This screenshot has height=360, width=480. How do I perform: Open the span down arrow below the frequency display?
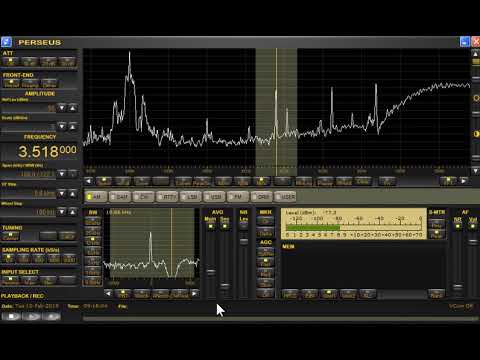point(62,174)
